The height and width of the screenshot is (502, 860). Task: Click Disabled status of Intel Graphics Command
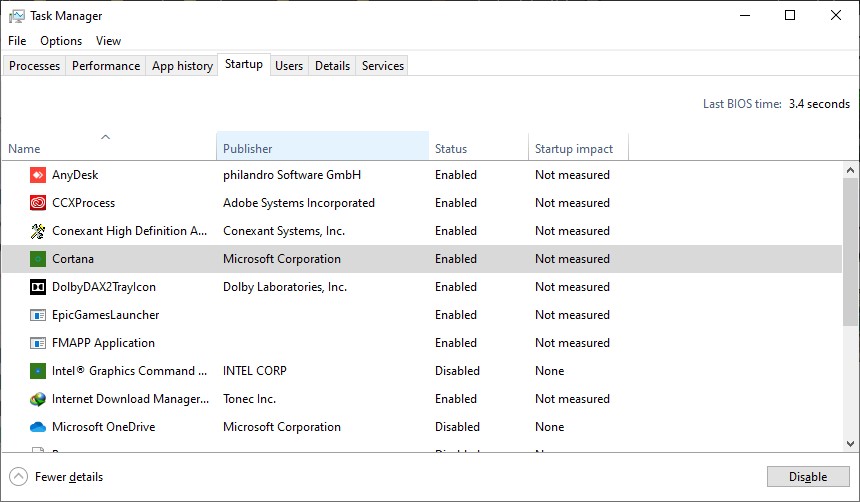[457, 371]
